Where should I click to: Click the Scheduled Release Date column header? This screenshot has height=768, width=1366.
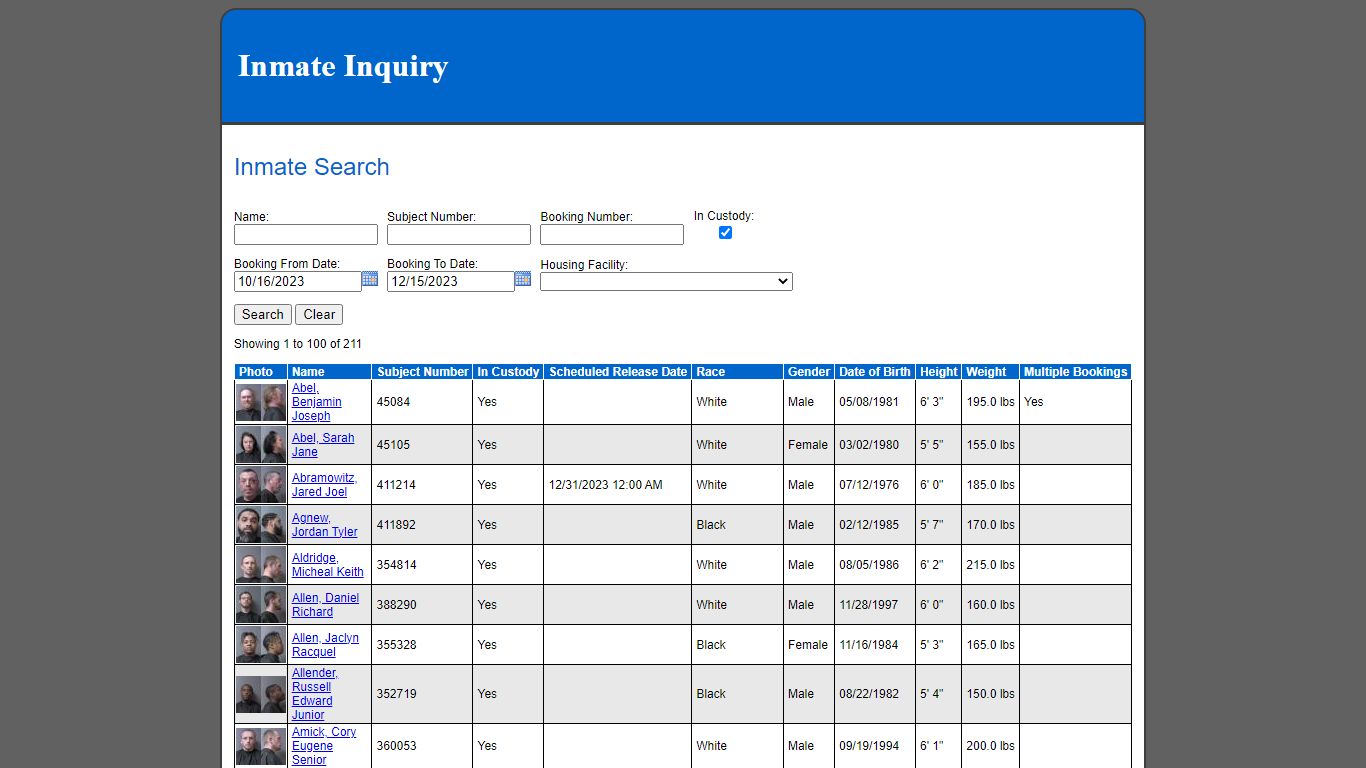[618, 372]
